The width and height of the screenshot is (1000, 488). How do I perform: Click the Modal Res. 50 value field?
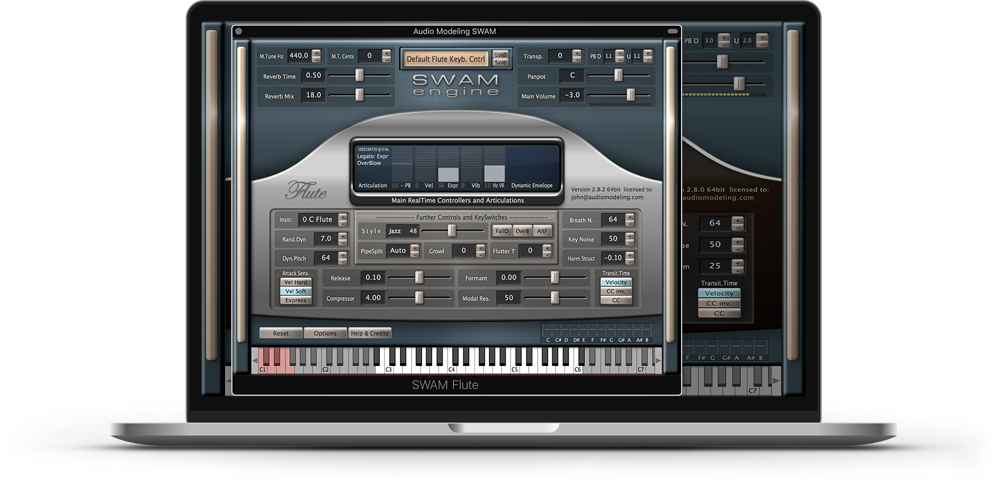[x=508, y=298]
